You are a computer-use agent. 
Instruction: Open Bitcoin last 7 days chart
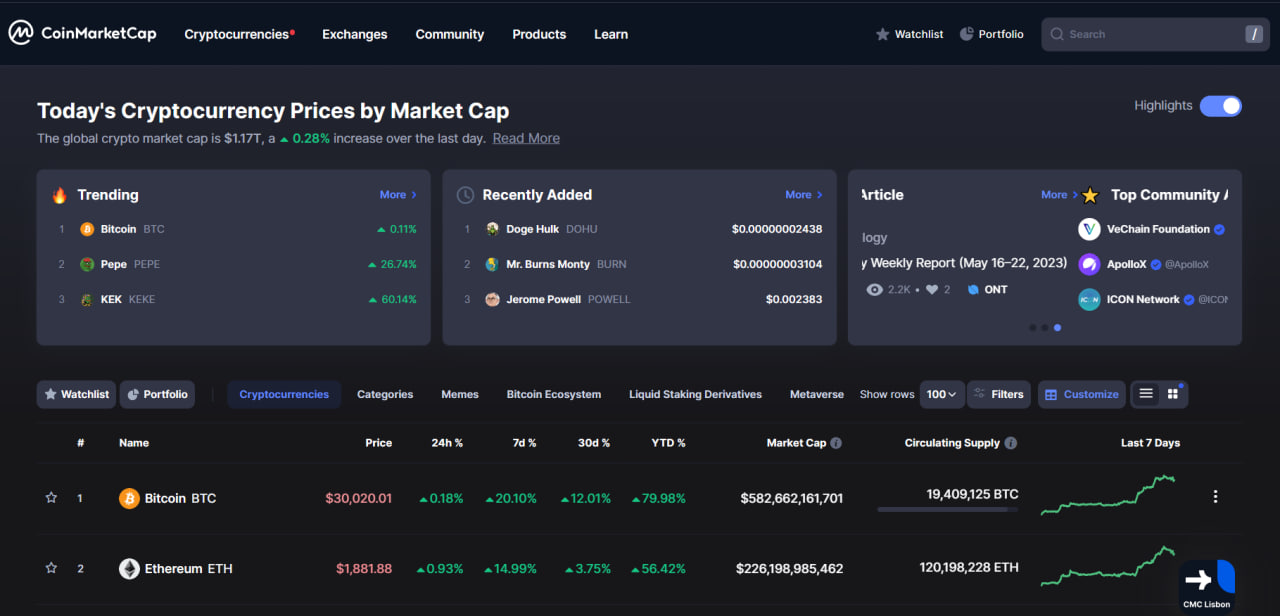[1110, 496]
